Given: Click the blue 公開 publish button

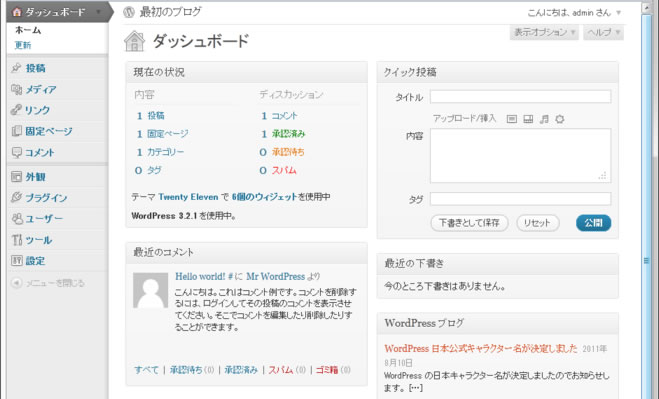Looking at the screenshot, I should tap(593, 223).
